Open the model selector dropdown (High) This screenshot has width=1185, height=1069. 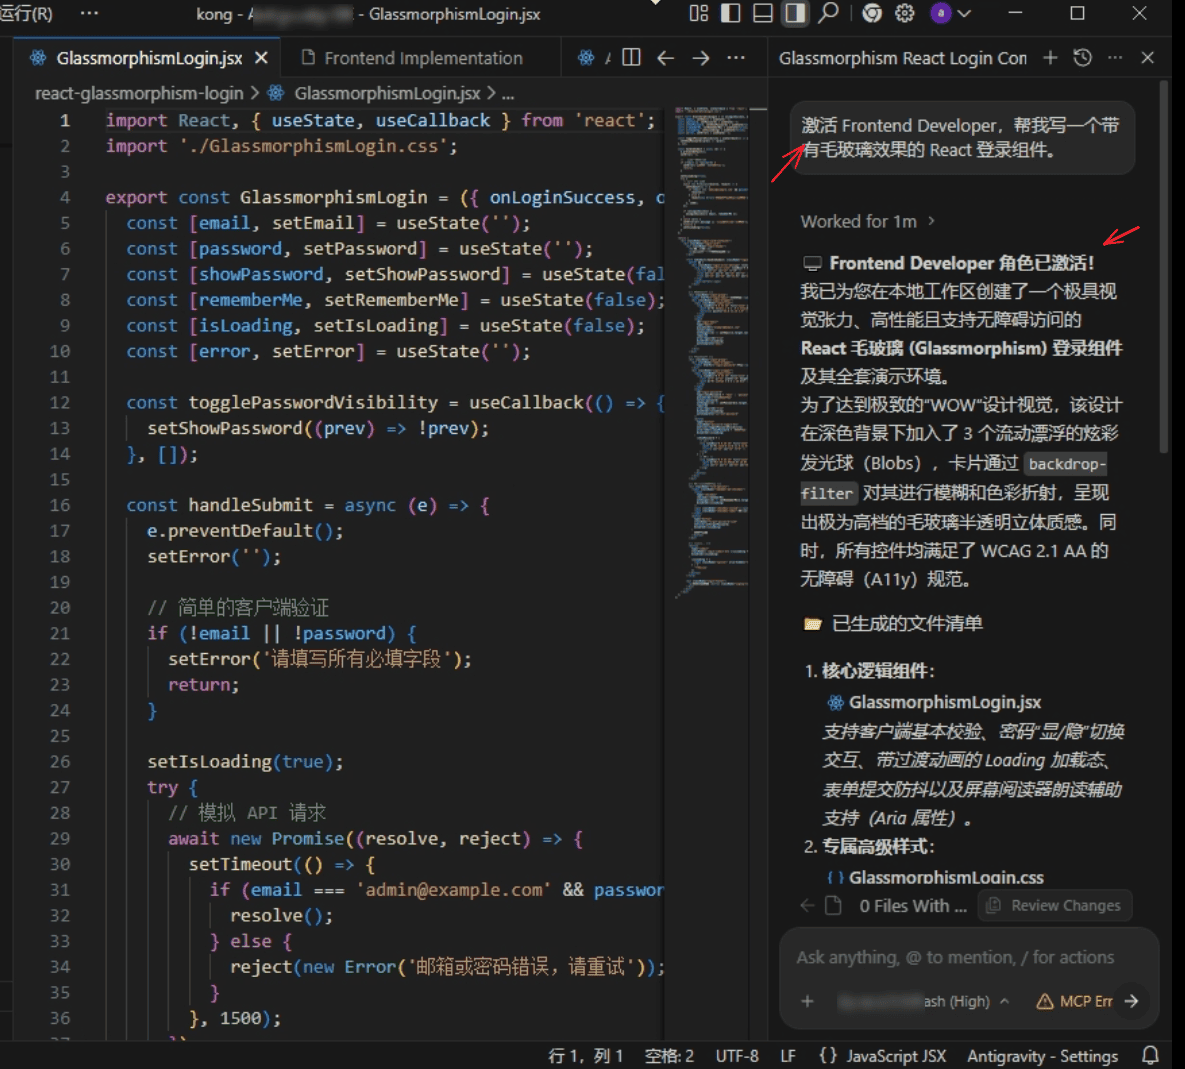click(x=924, y=1001)
